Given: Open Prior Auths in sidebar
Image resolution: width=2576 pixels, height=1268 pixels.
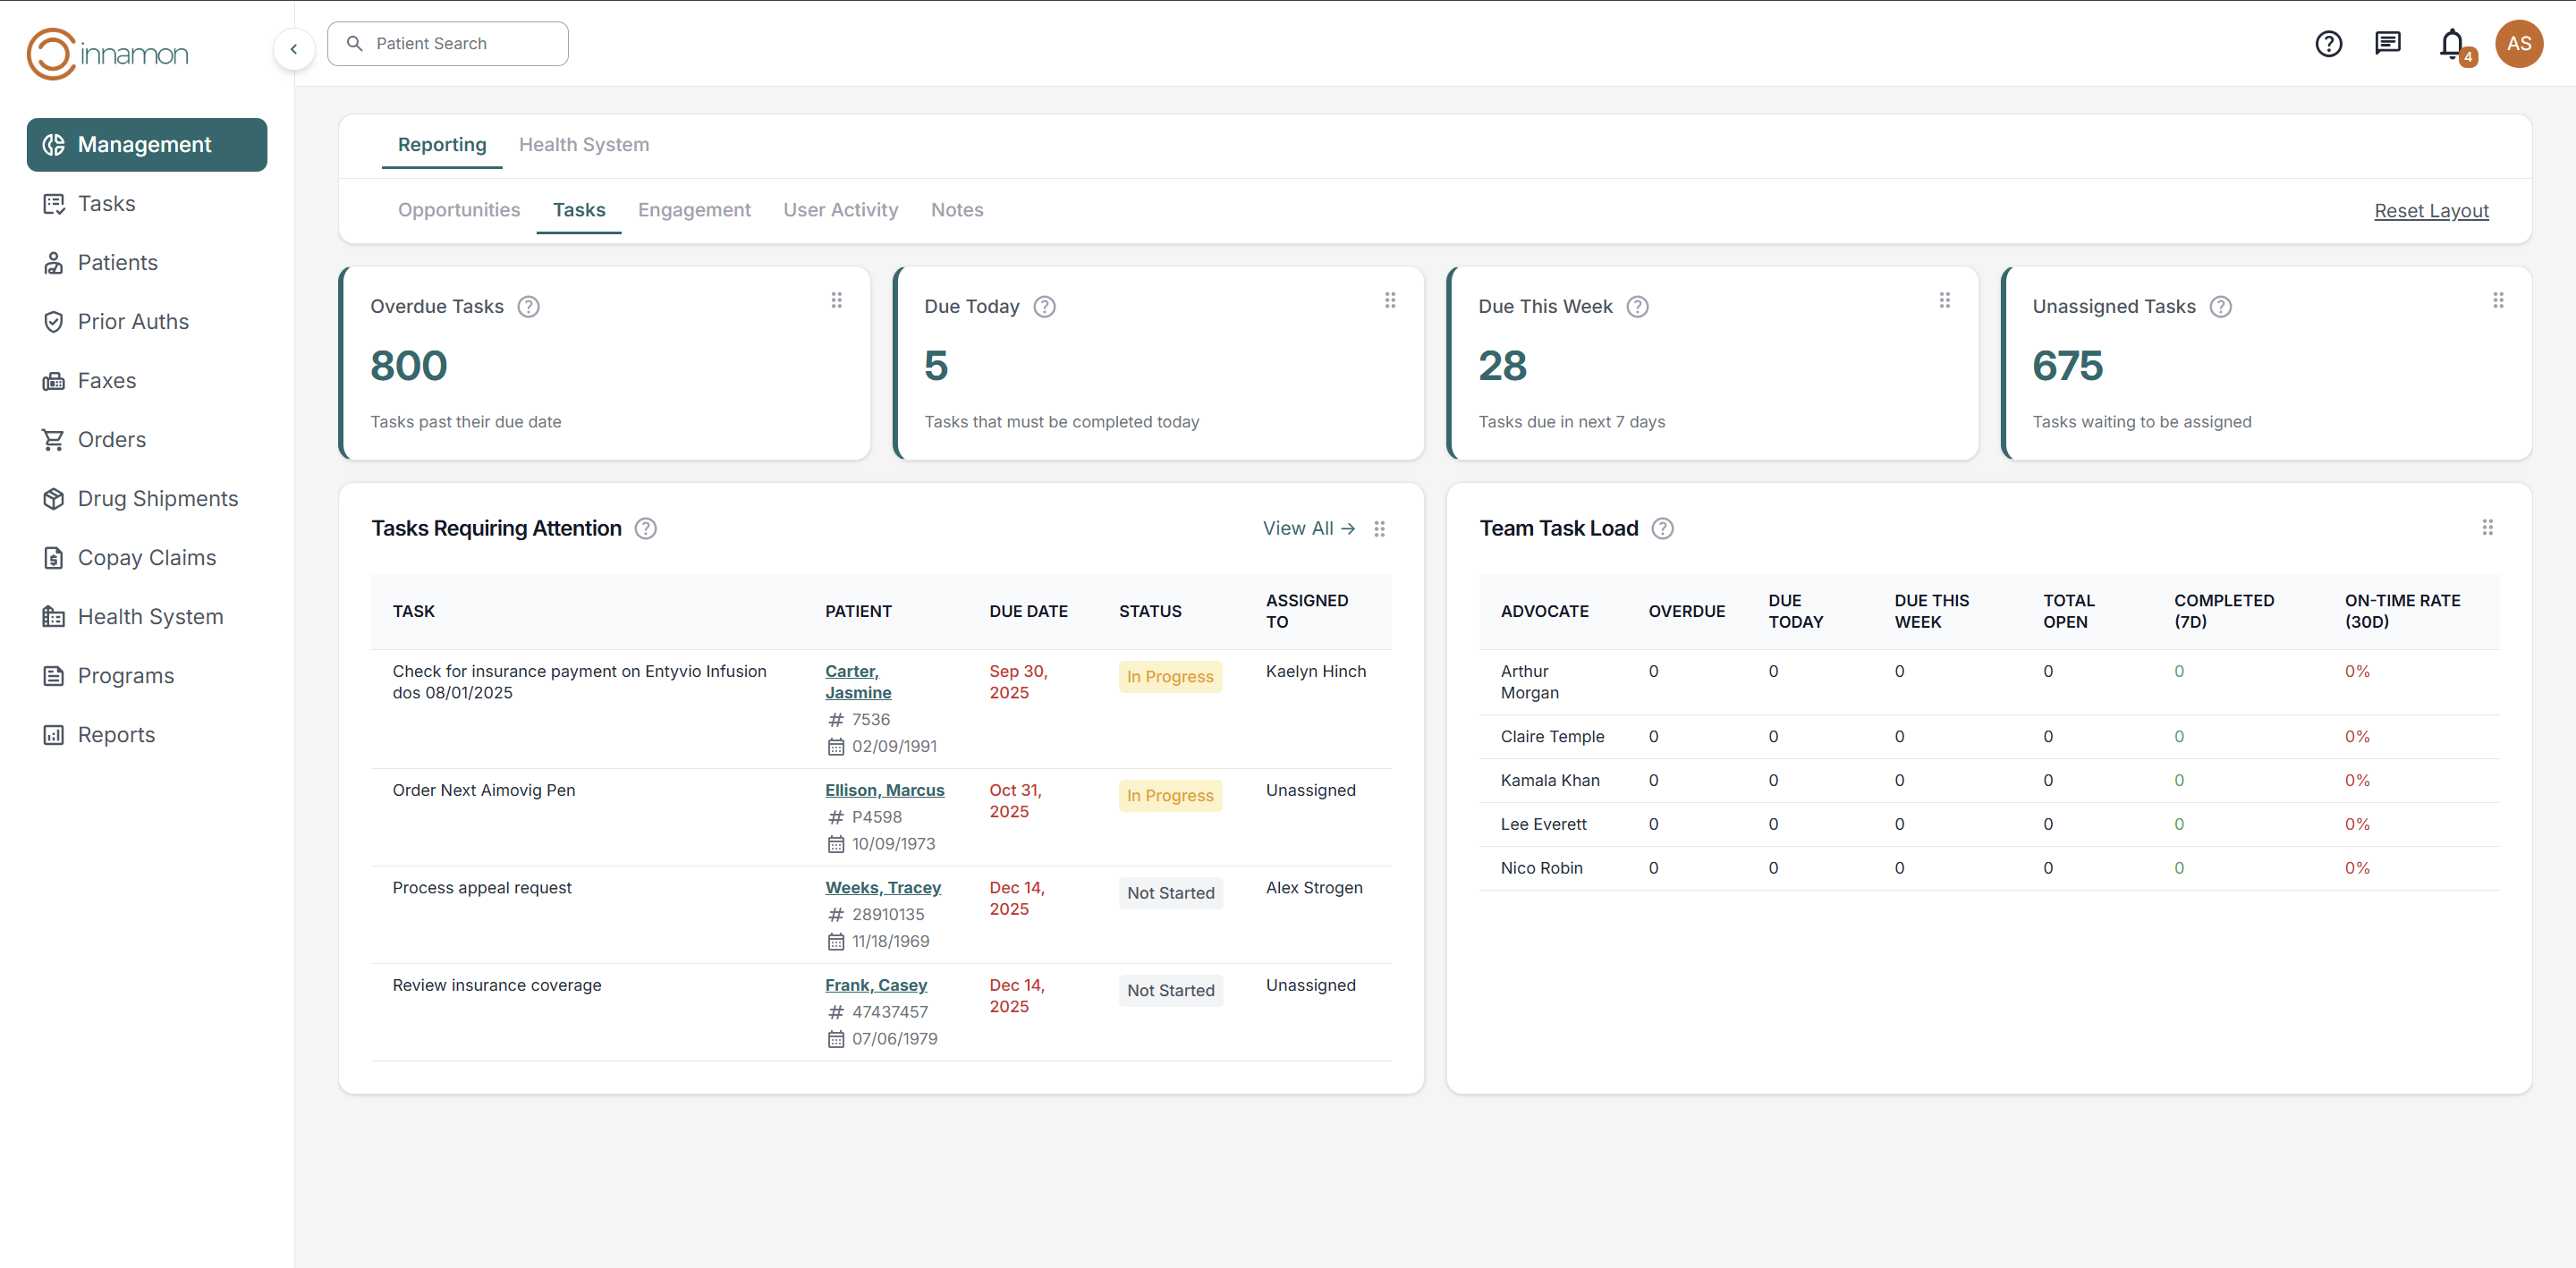Looking at the screenshot, I should click(x=133, y=322).
